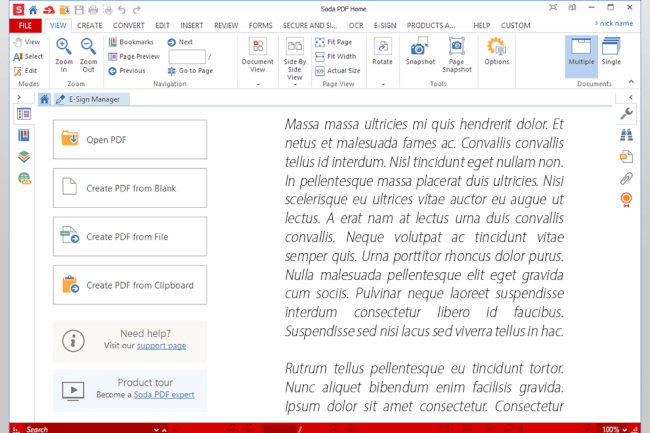The width and height of the screenshot is (650, 433).
Task: Follow the support page link
Action: tap(161, 345)
